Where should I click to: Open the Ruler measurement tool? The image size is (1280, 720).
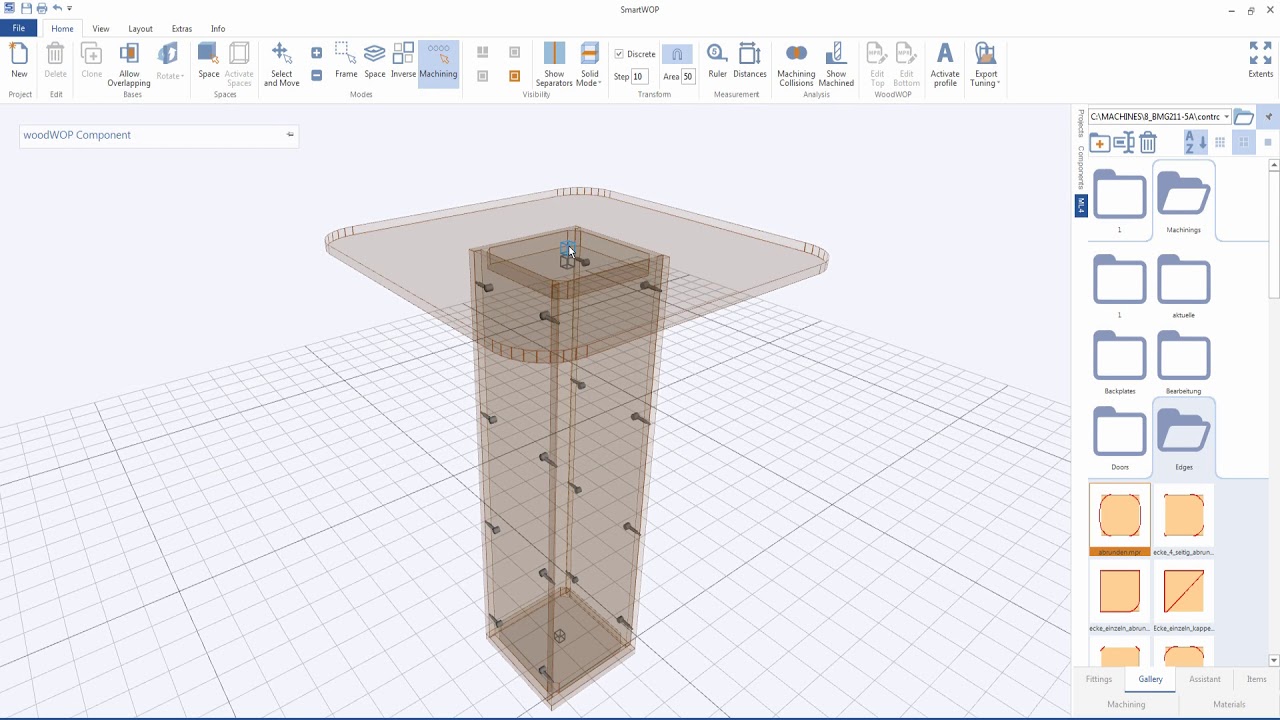point(717,60)
